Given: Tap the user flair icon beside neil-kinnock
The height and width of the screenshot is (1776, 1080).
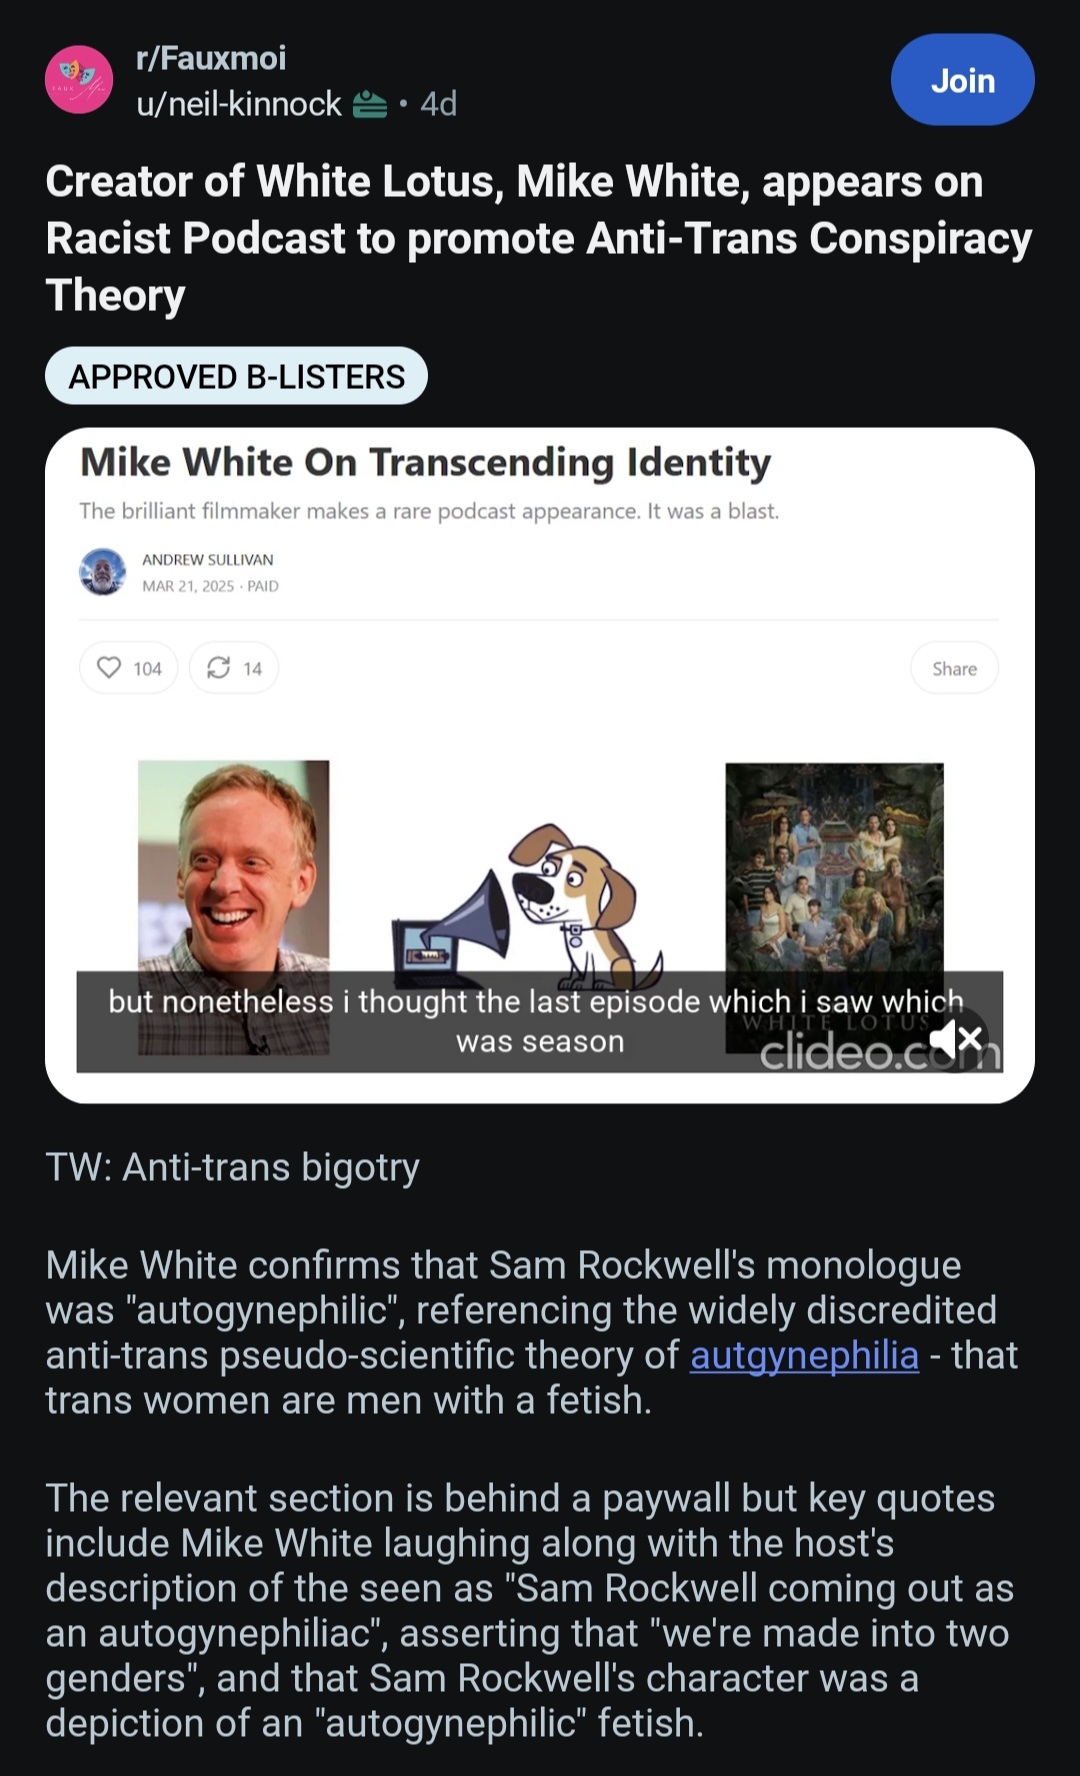Looking at the screenshot, I should (x=370, y=104).
